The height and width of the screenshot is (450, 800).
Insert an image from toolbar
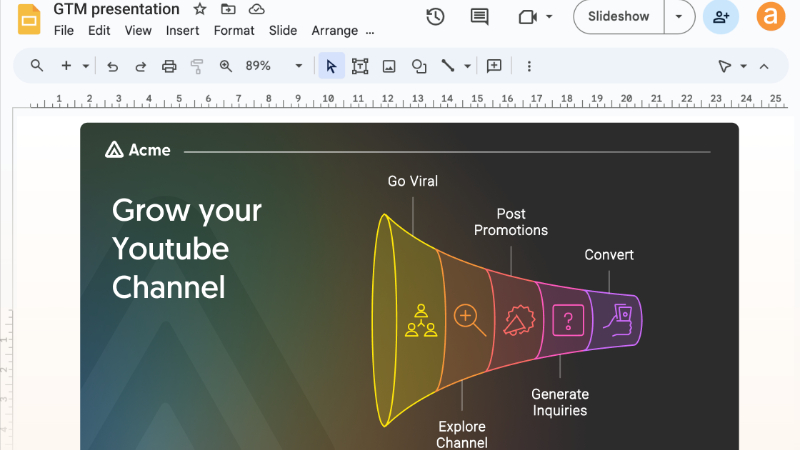tap(389, 66)
